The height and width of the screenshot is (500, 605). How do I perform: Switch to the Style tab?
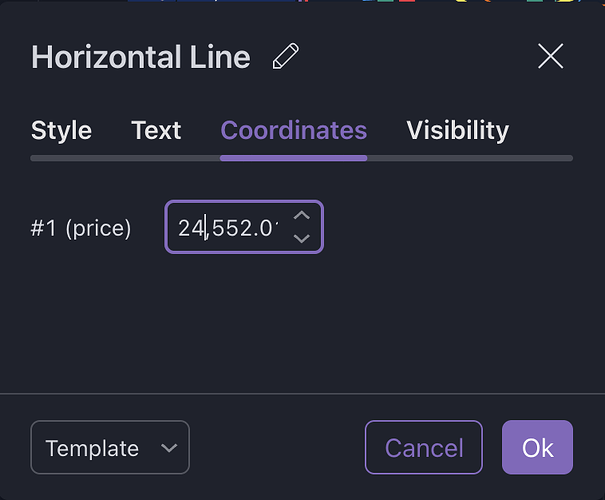click(x=61, y=130)
